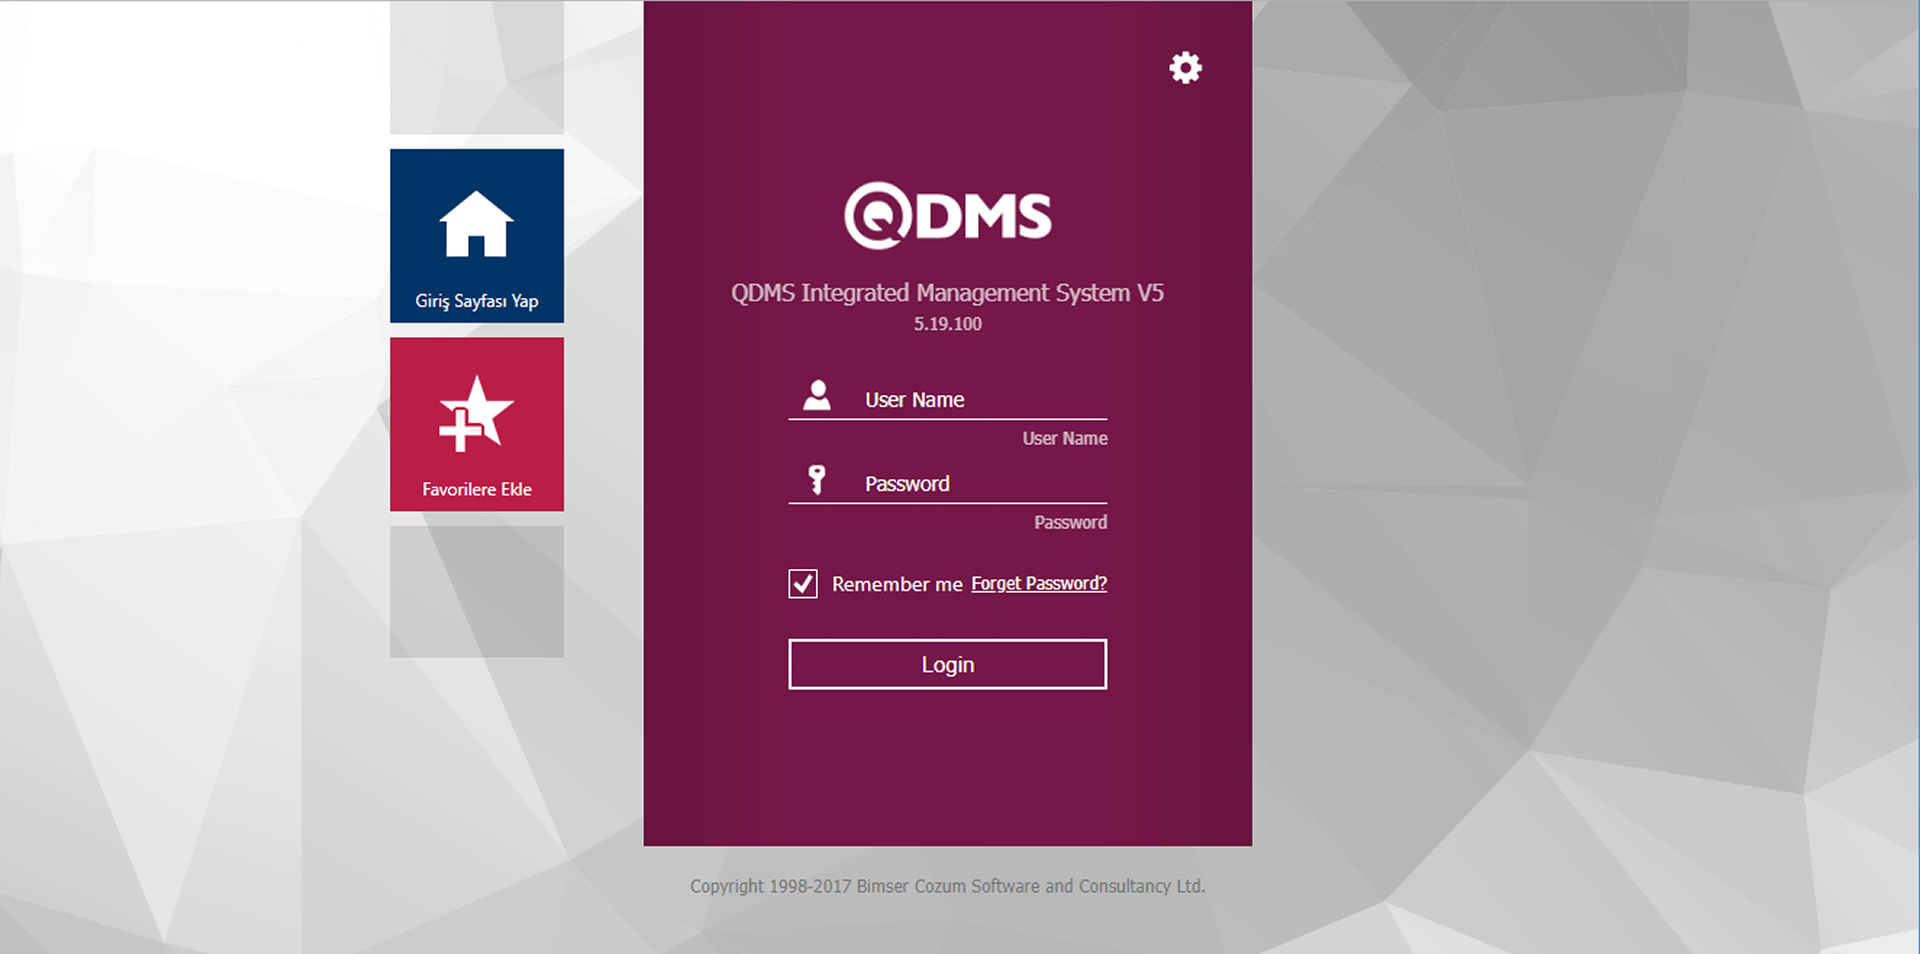Click the QDMS logo
The width and height of the screenshot is (1920, 954).
click(x=948, y=215)
